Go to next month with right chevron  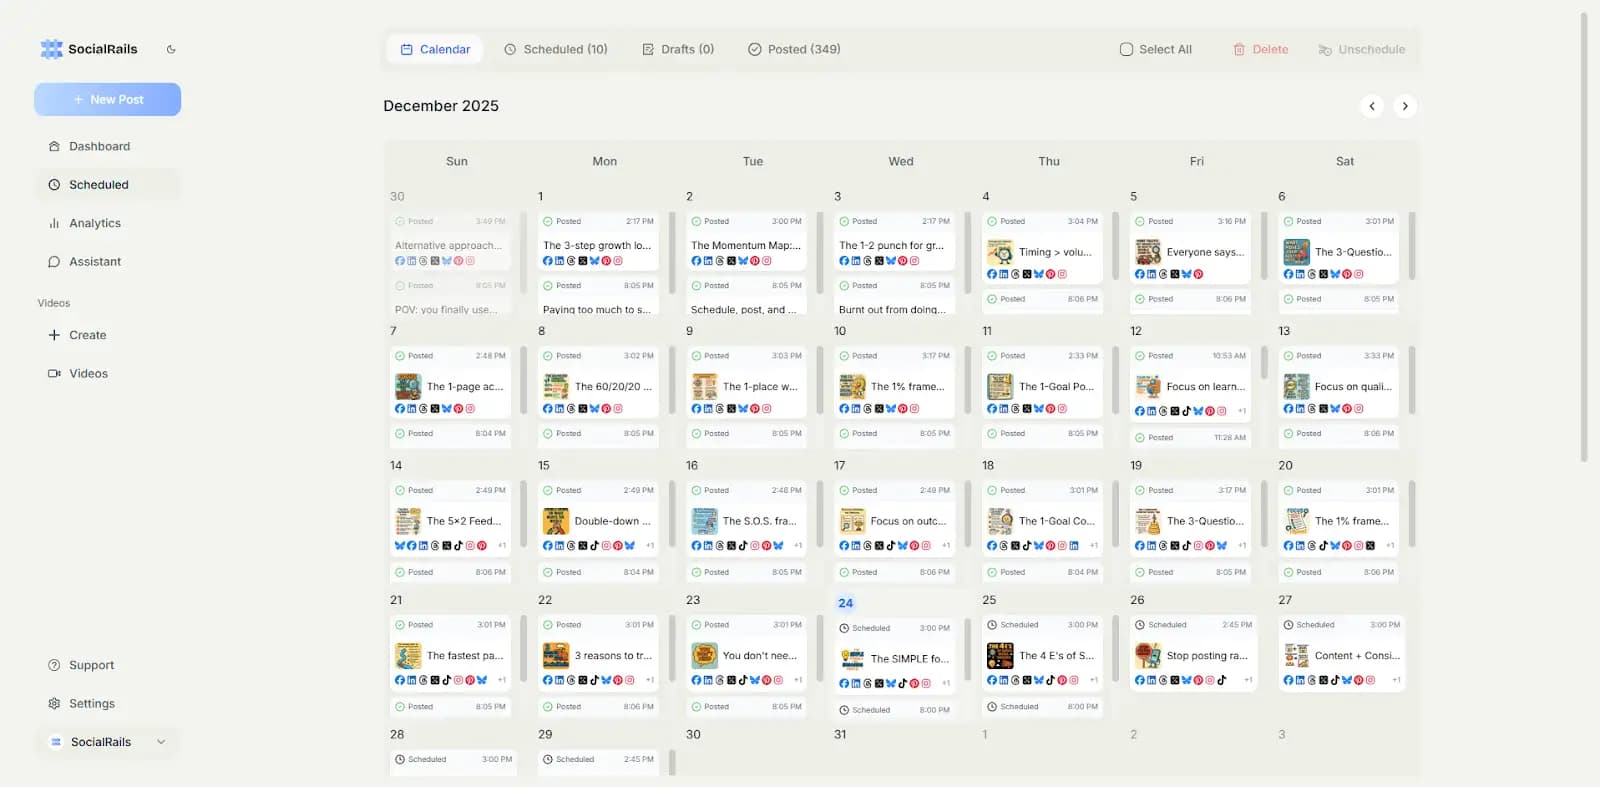click(x=1405, y=106)
